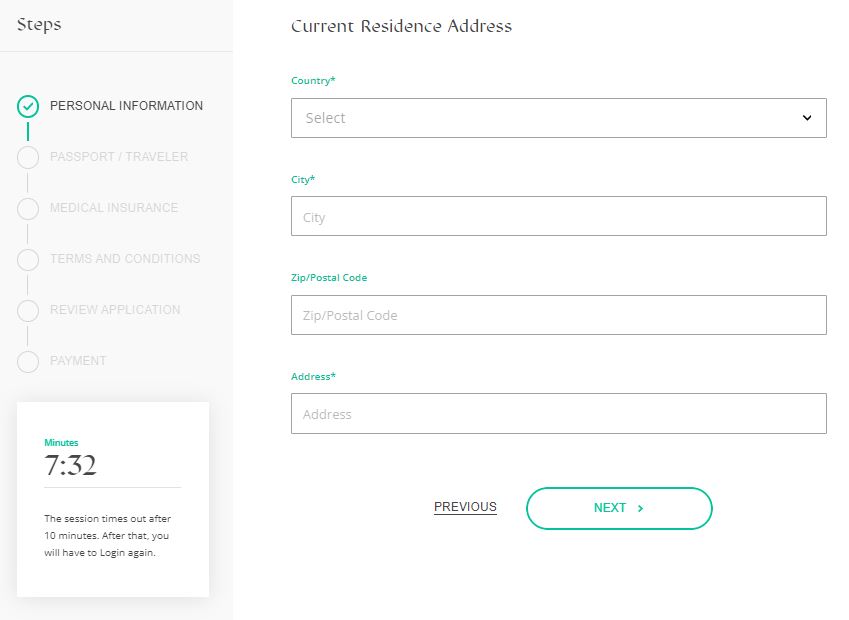
Task: Click the 7:32 session timer
Action: [70, 466]
